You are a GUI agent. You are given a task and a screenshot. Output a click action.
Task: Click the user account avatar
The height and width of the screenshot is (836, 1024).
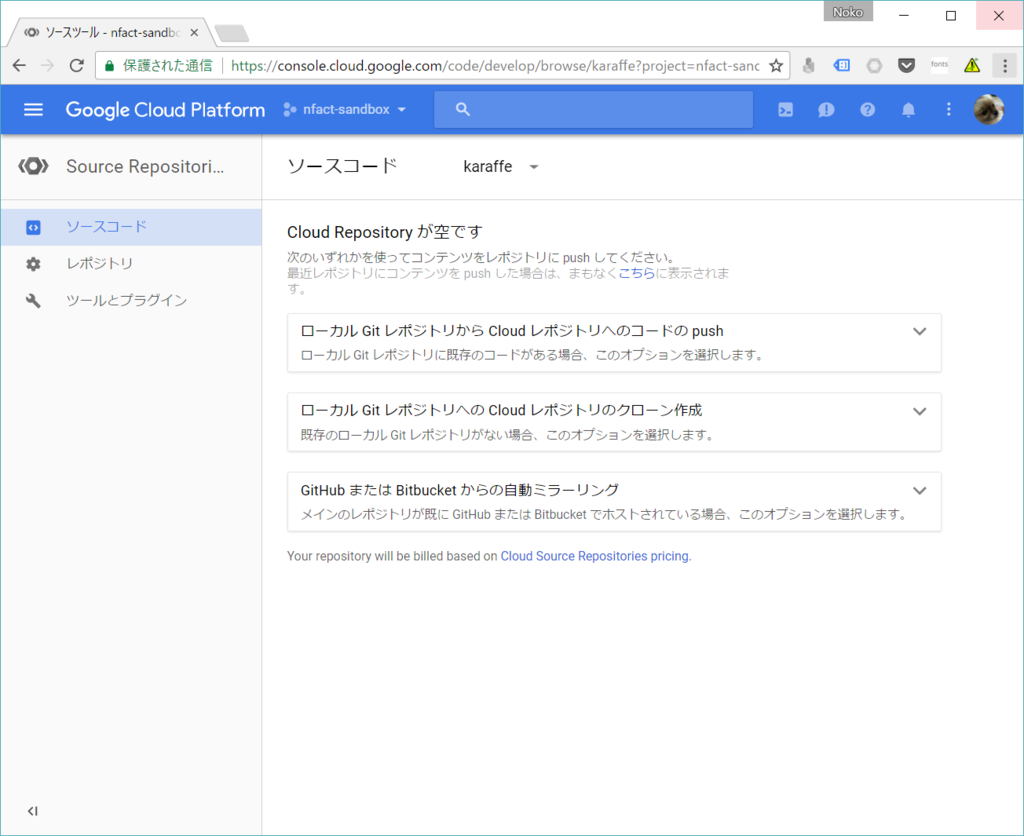[989, 110]
